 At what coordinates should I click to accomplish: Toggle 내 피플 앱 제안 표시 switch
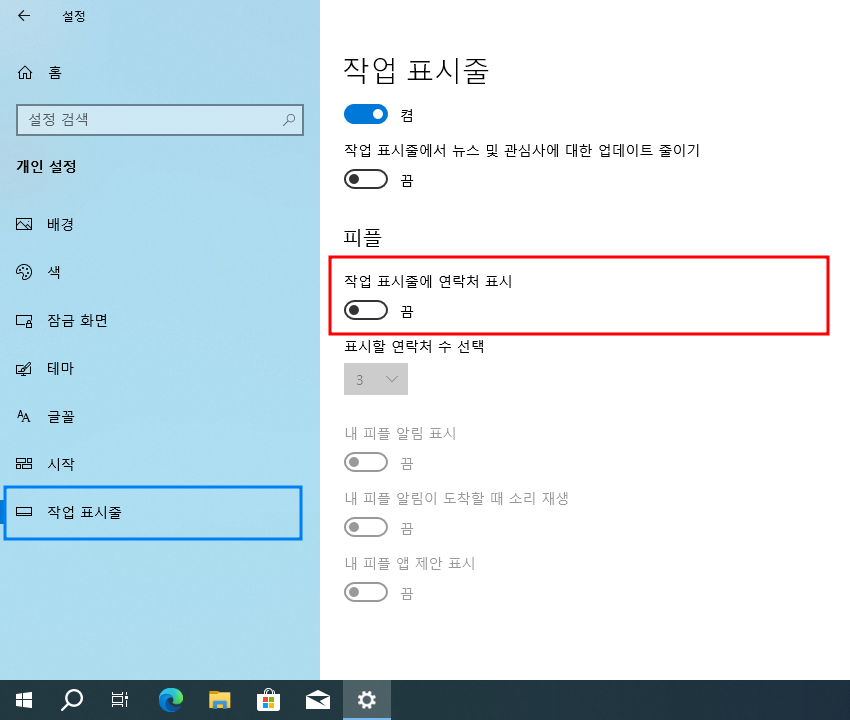pyautogui.click(x=366, y=593)
